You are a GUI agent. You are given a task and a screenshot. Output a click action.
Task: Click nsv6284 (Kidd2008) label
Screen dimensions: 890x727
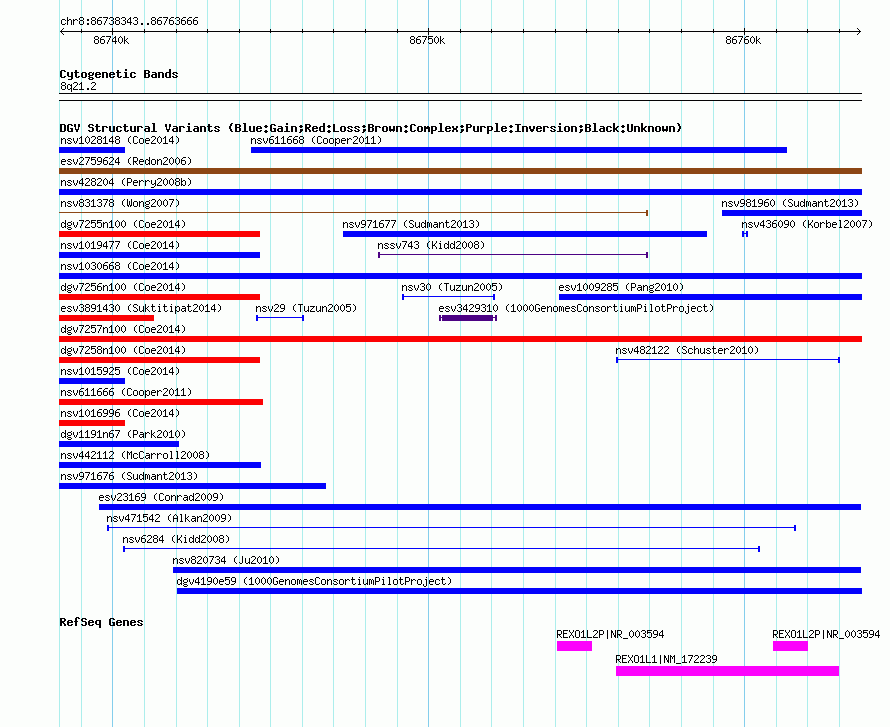pos(176,539)
